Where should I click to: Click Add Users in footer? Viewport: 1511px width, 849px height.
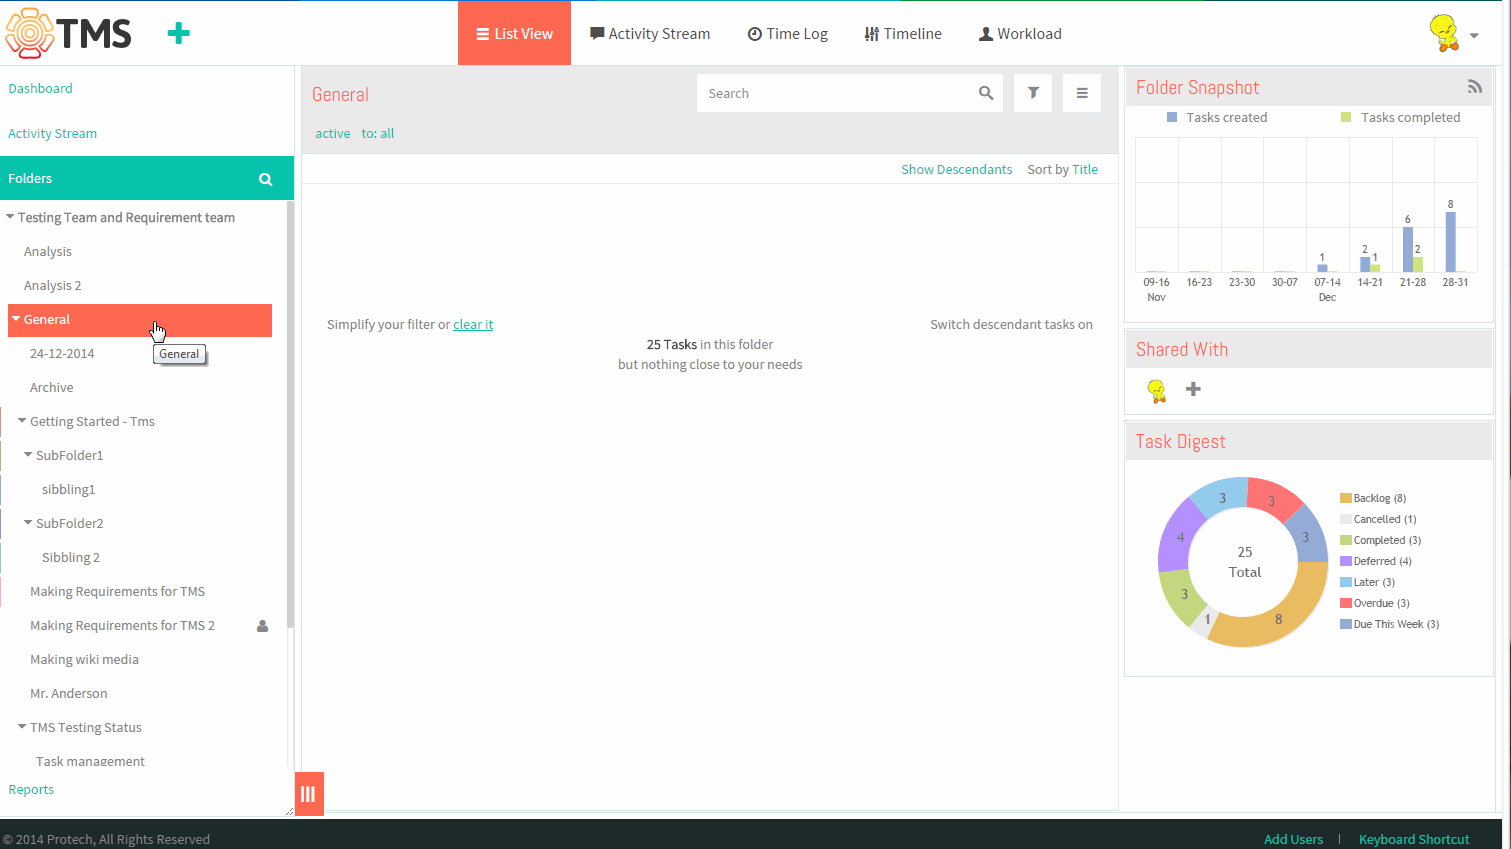(x=1293, y=839)
